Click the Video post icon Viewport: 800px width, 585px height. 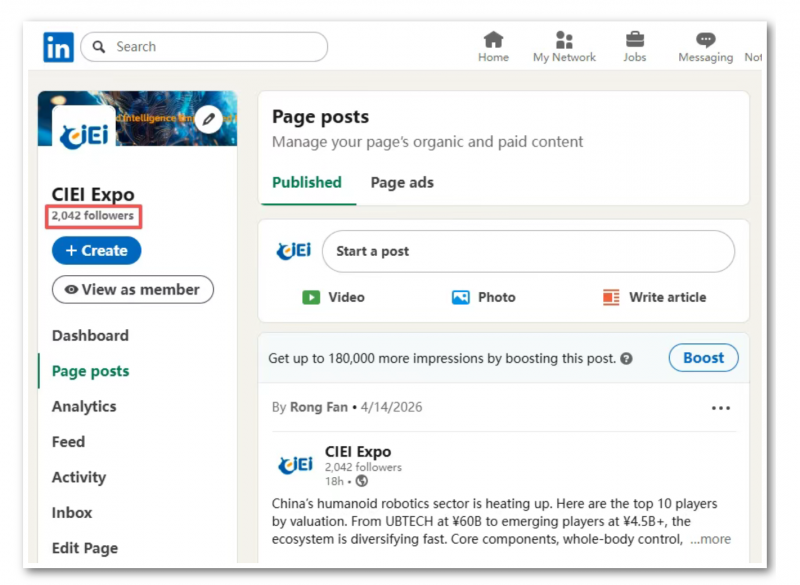312,297
